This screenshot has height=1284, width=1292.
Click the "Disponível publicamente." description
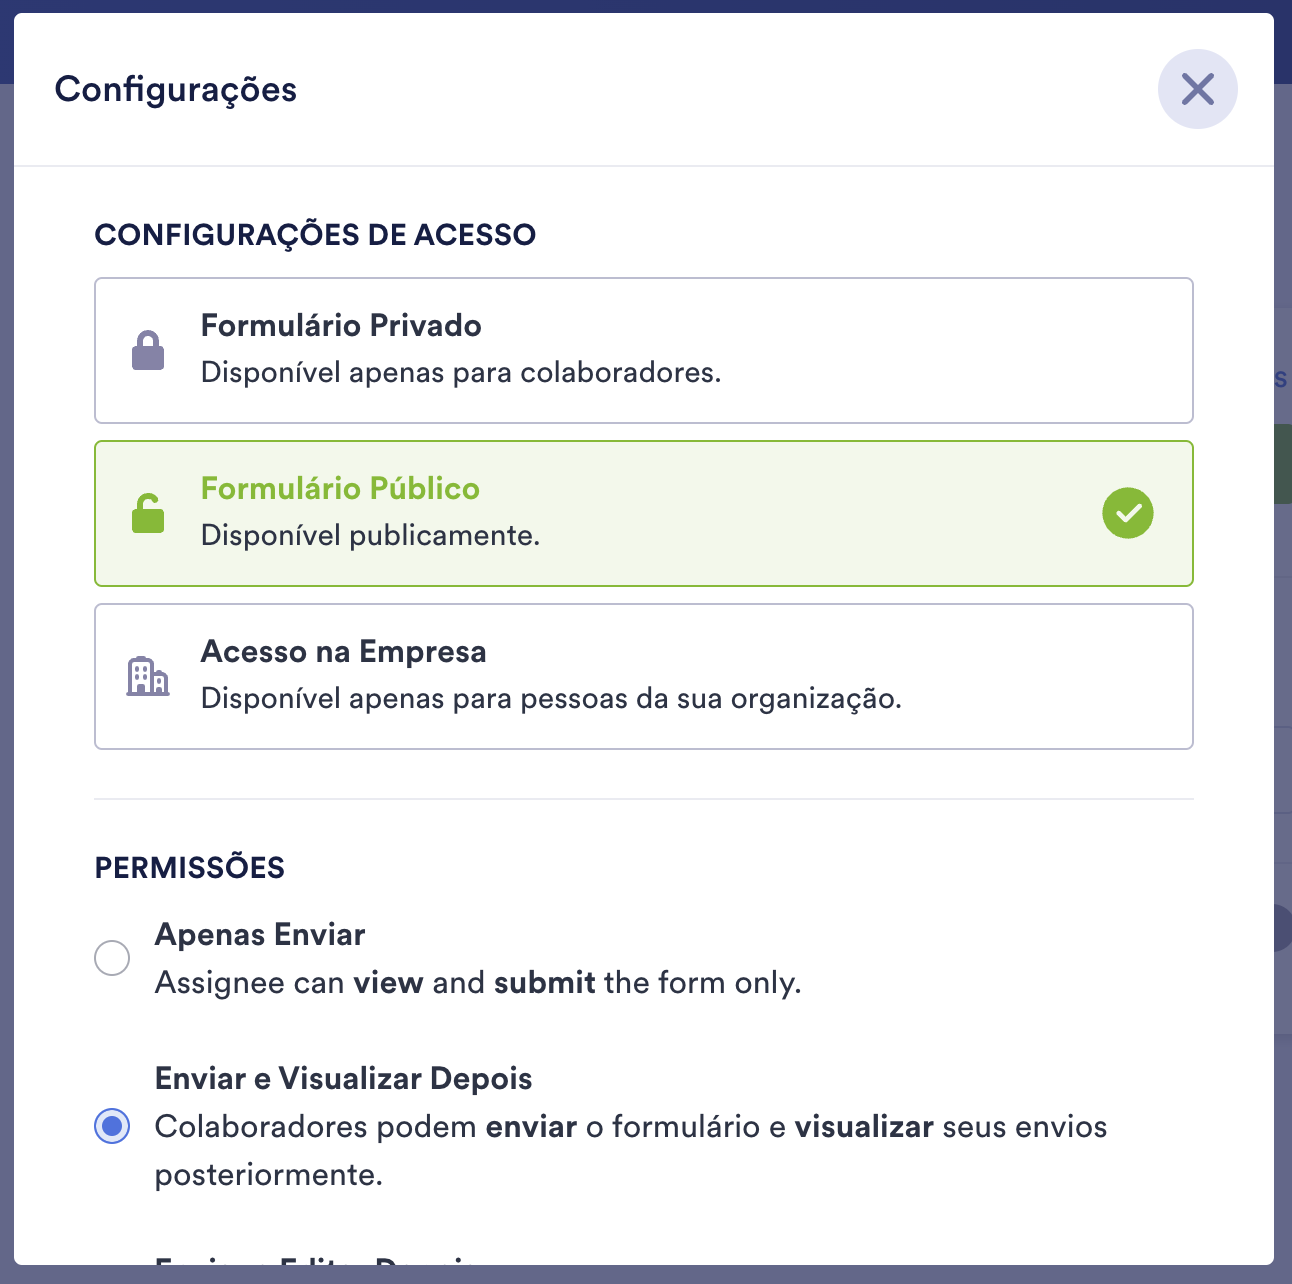click(370, 536)
